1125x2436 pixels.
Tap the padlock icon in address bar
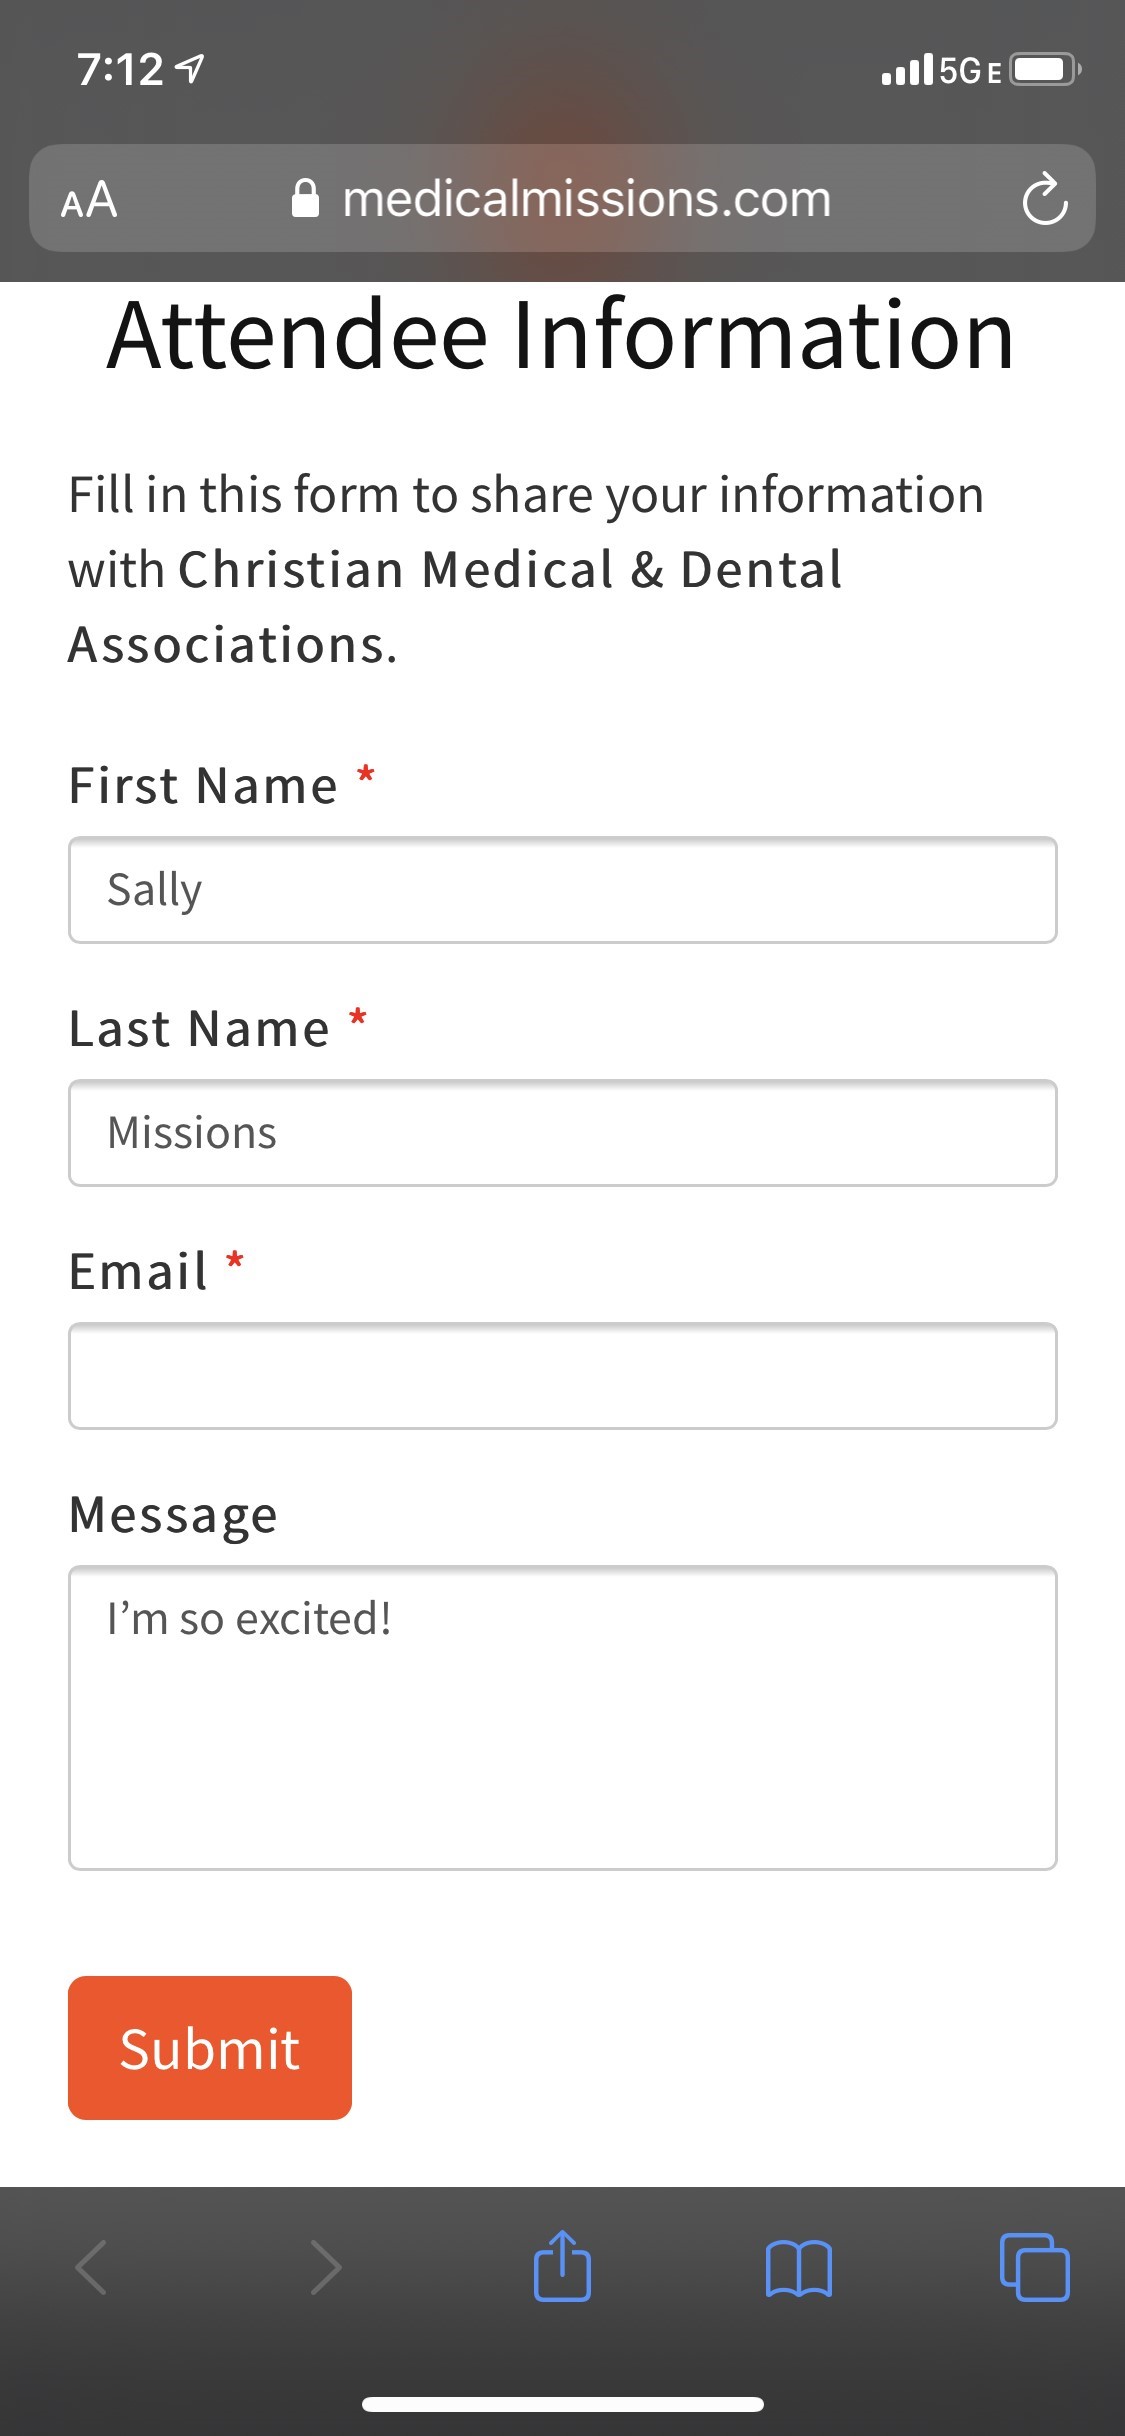click(x=305, y=199)
